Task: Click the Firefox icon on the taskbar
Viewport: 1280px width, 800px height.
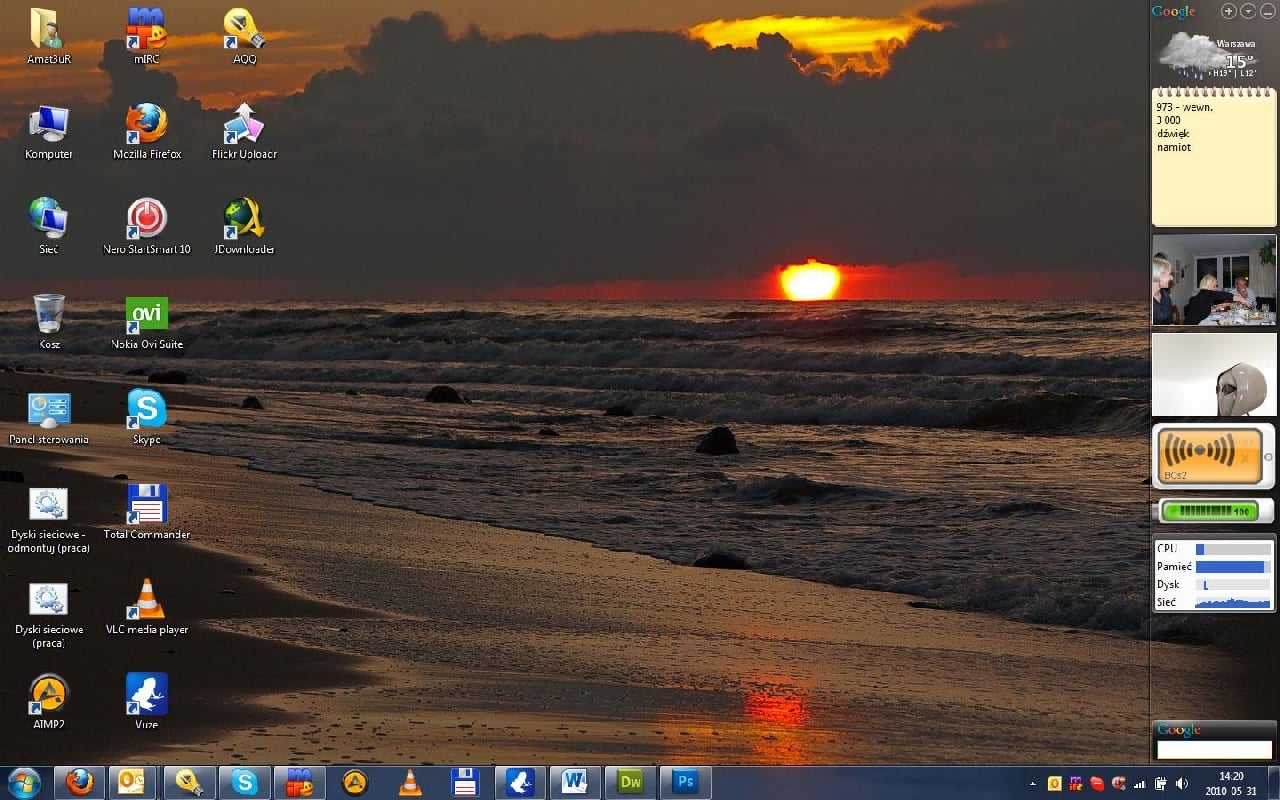Action: [x=79, y=782]
